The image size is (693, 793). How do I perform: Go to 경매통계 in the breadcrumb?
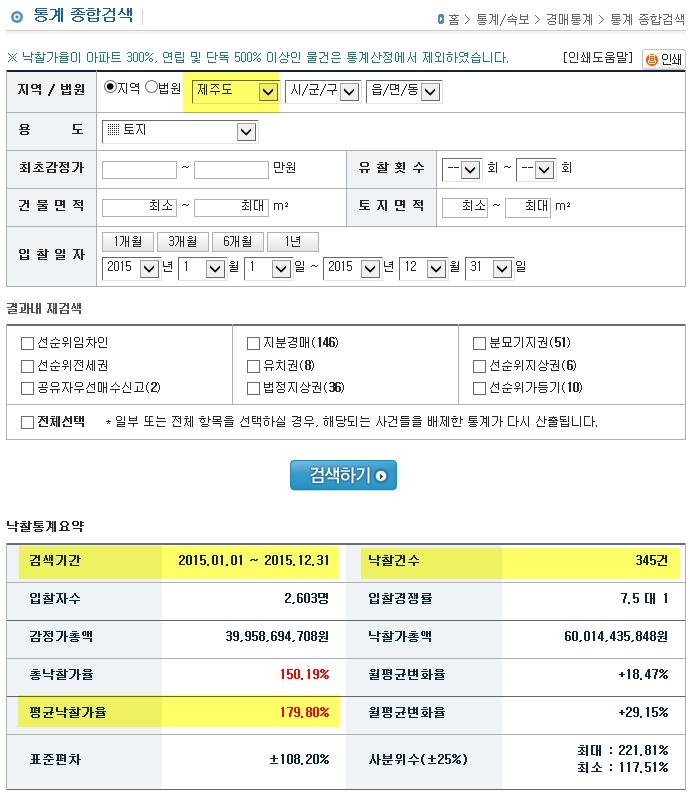[x=568, y=19]
